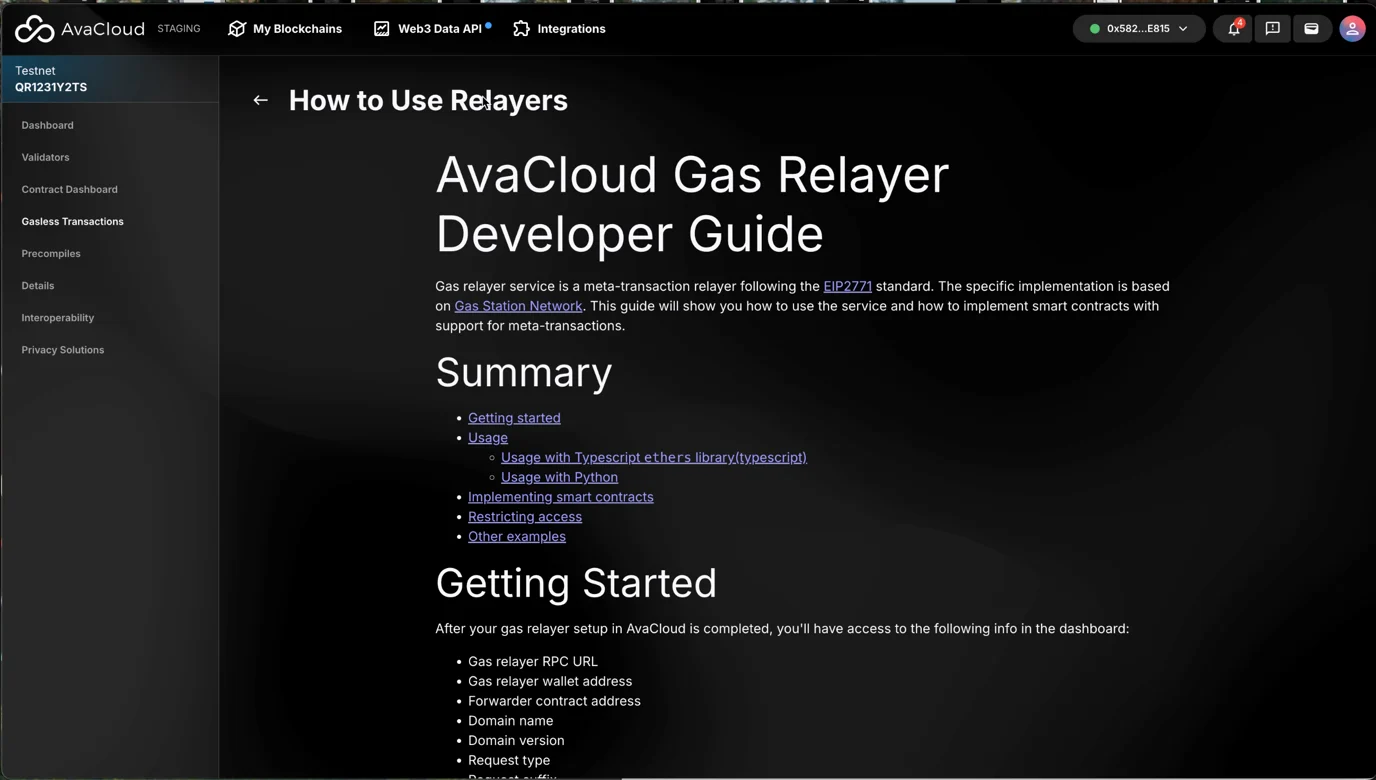Jump to Usage link
The width and height of the screenshot is (1376, 780).
[488, 438]
